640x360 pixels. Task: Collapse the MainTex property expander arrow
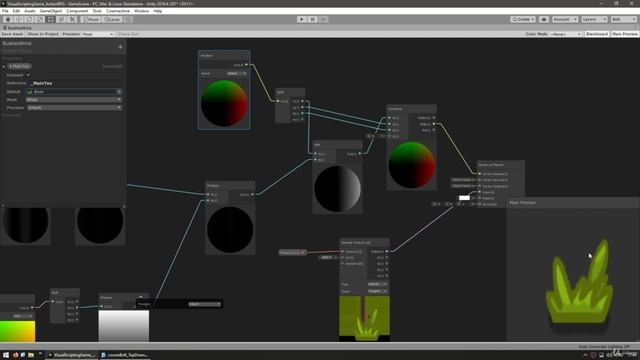coord(4,67)
